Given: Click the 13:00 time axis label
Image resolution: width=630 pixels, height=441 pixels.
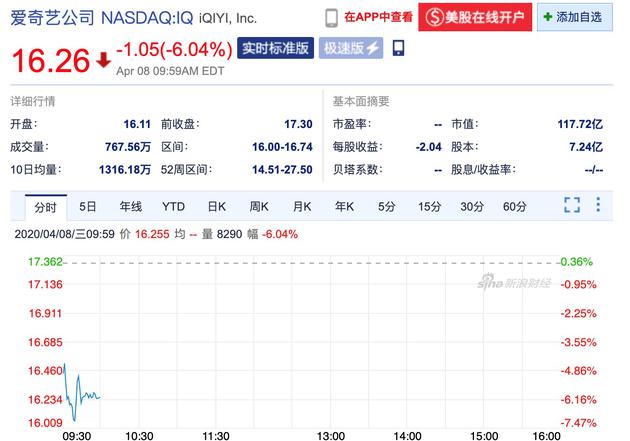Looking at the screenshot, I should pos(331,436).
